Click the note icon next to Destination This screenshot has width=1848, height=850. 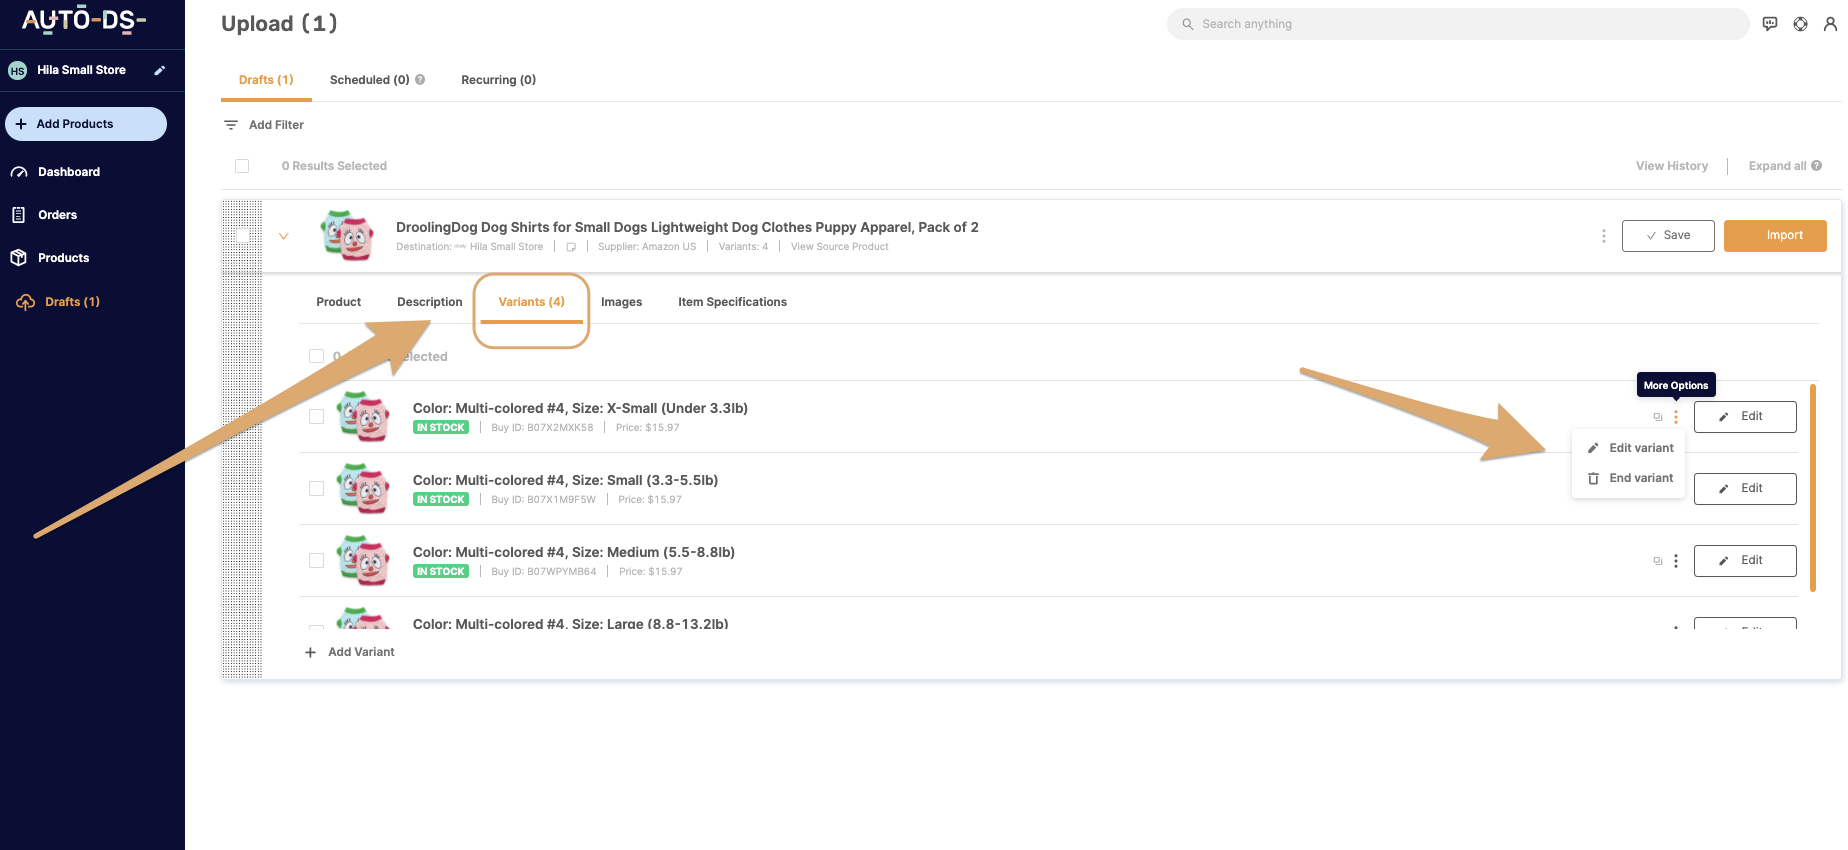571,247
